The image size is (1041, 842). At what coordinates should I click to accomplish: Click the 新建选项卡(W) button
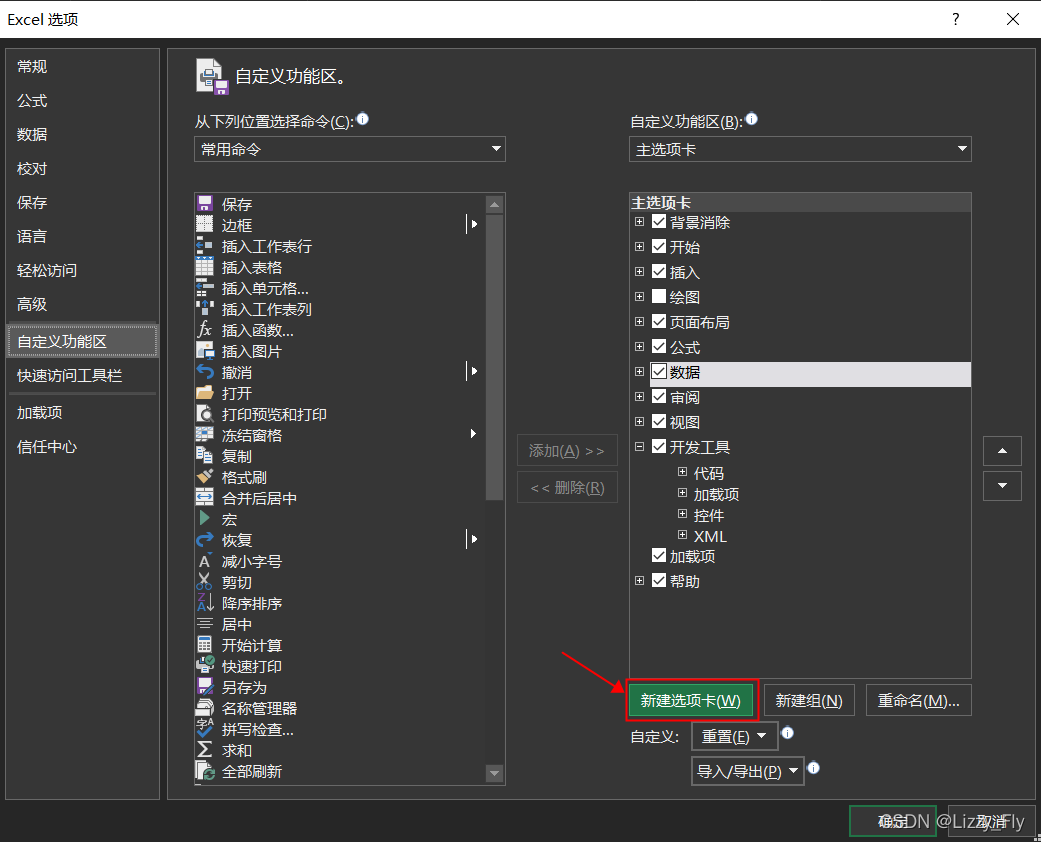692,699
